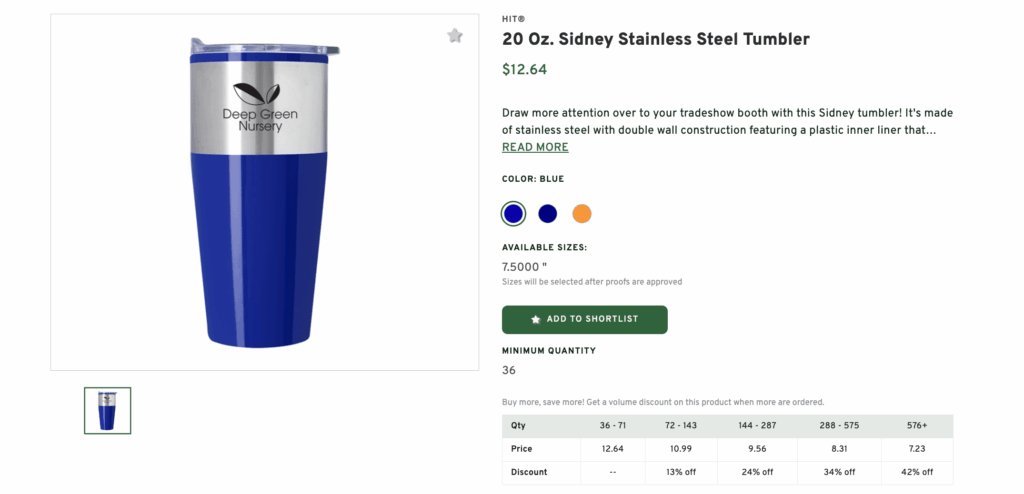Screen dimensions: 1024x494
Task: Click the HIT brand label
Action: [513, 19]
